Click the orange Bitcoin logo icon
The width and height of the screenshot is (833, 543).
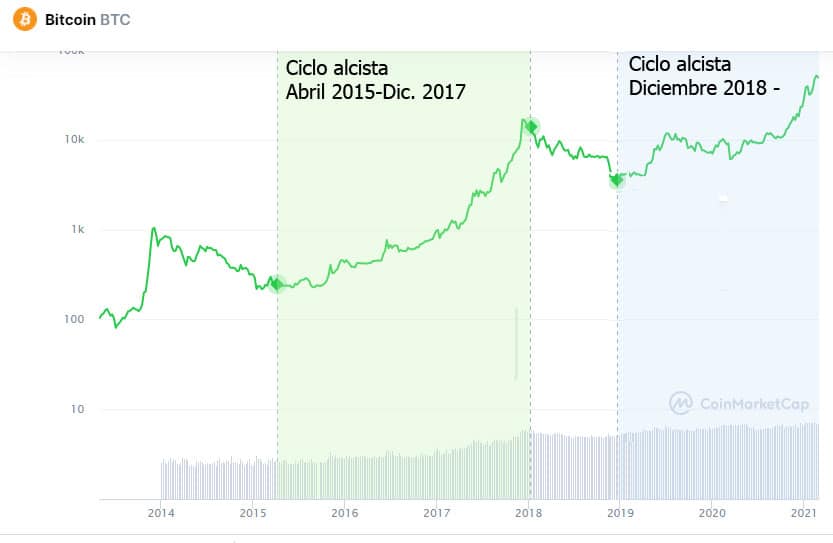tap(24, 19)
